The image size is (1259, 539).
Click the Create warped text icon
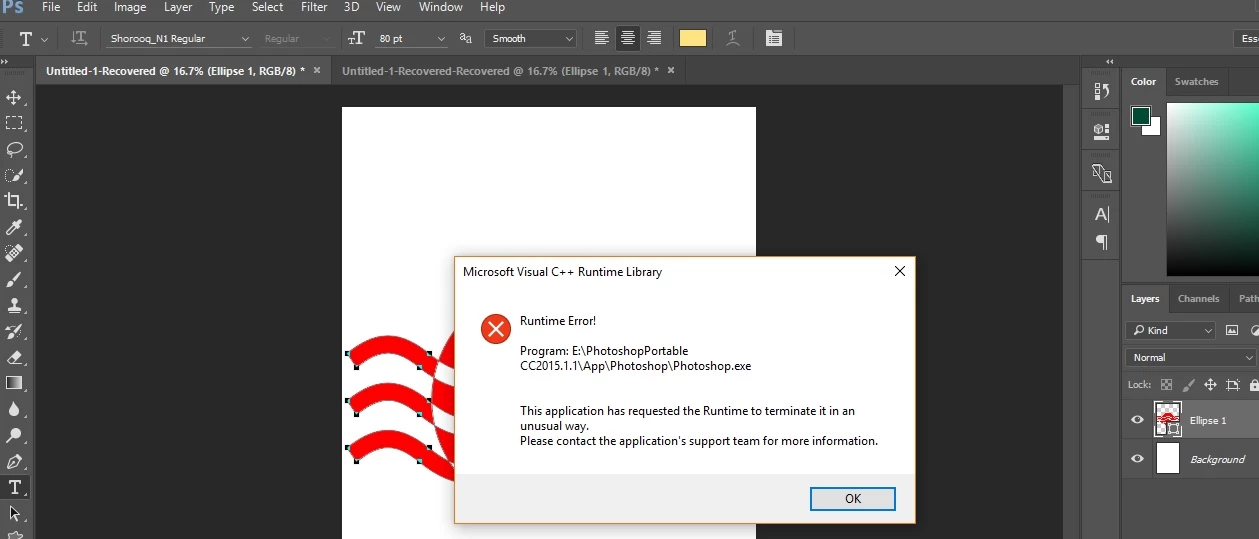tap(733, 38)
